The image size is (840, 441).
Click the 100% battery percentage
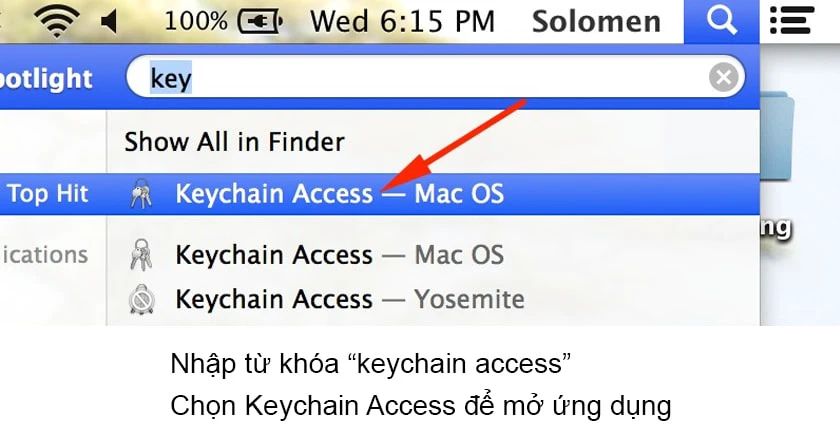pos(196,21)
